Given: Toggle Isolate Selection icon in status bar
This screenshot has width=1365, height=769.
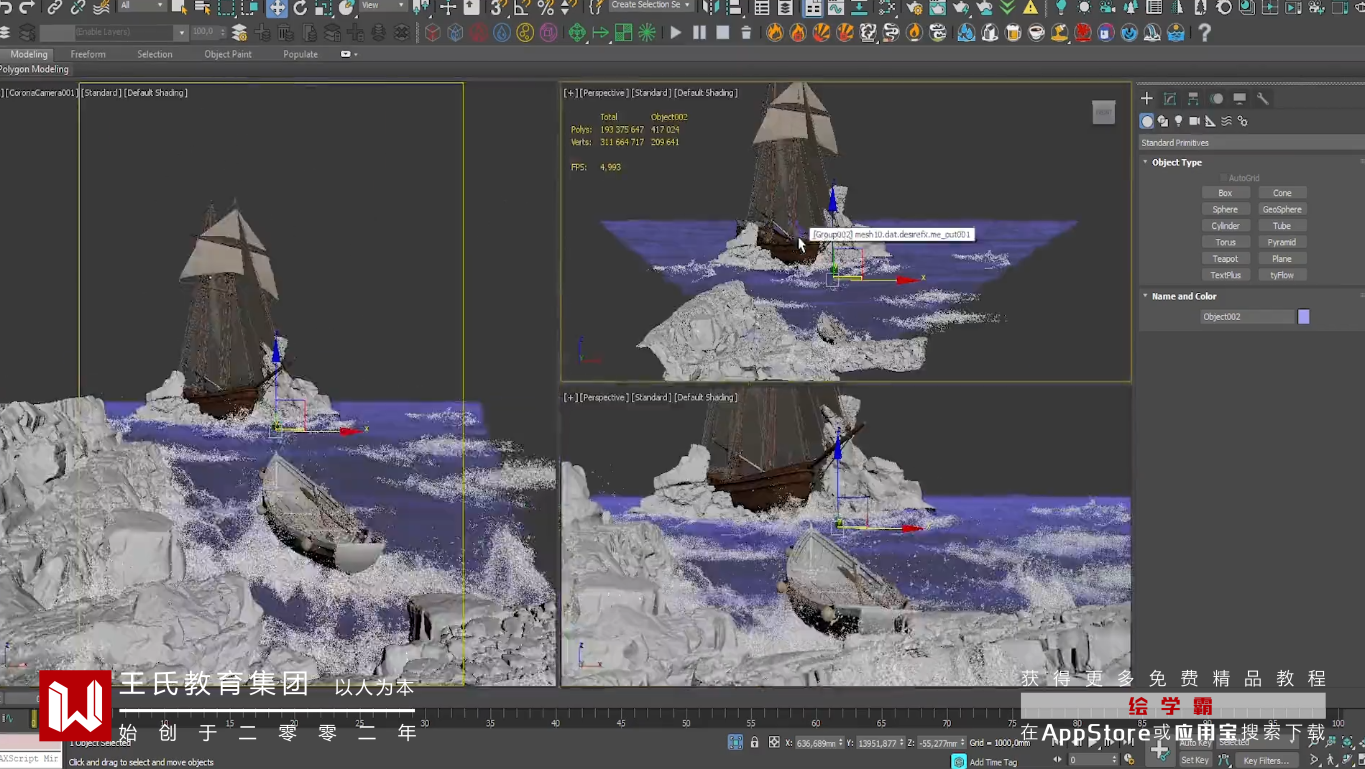Looking at the screenshot, I should pos(735,742).
